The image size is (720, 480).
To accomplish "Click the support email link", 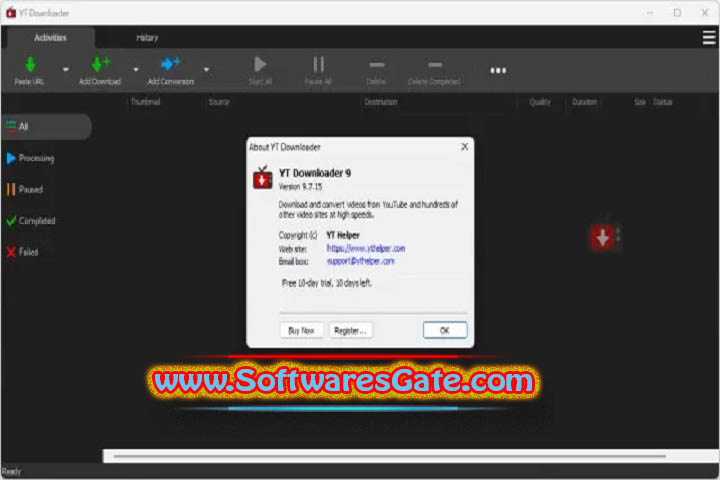I will [x=360, y=261].
